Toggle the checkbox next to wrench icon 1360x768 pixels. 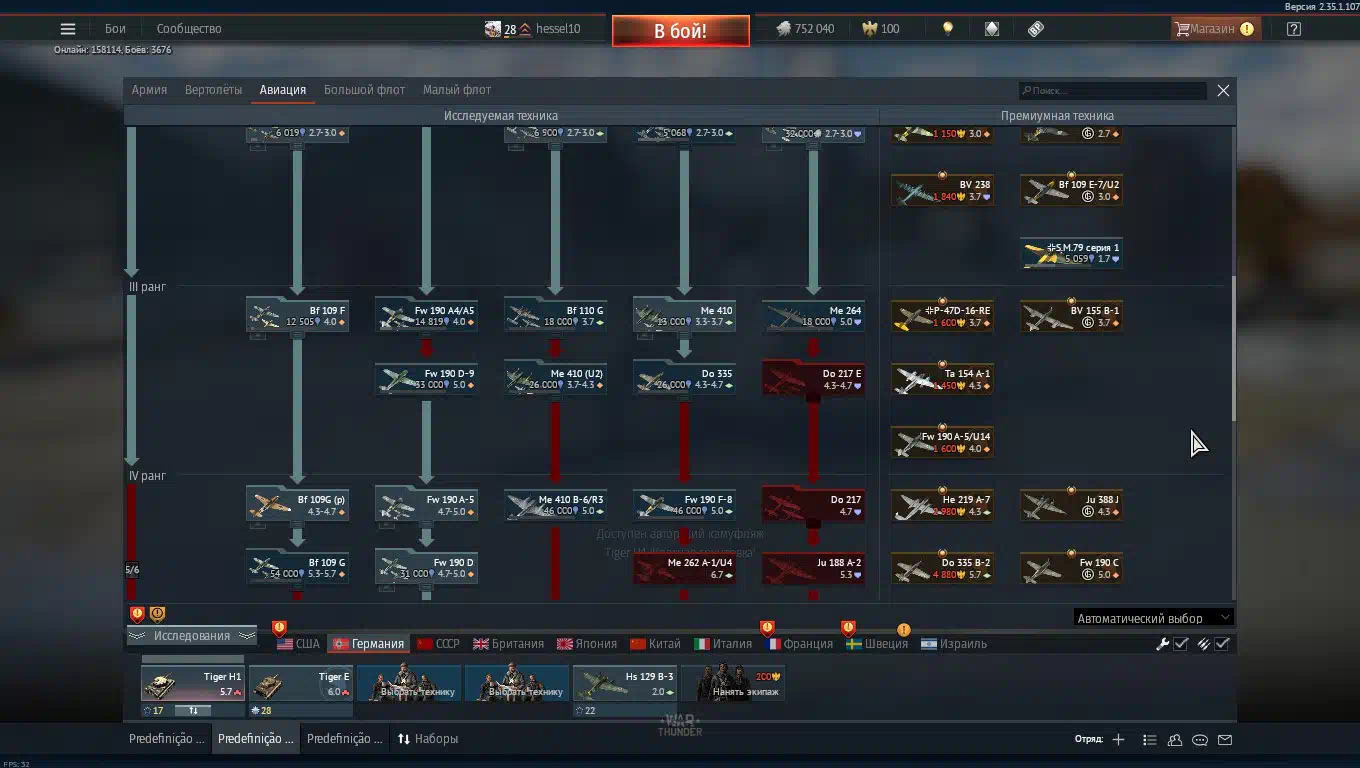click(1181, 644)
